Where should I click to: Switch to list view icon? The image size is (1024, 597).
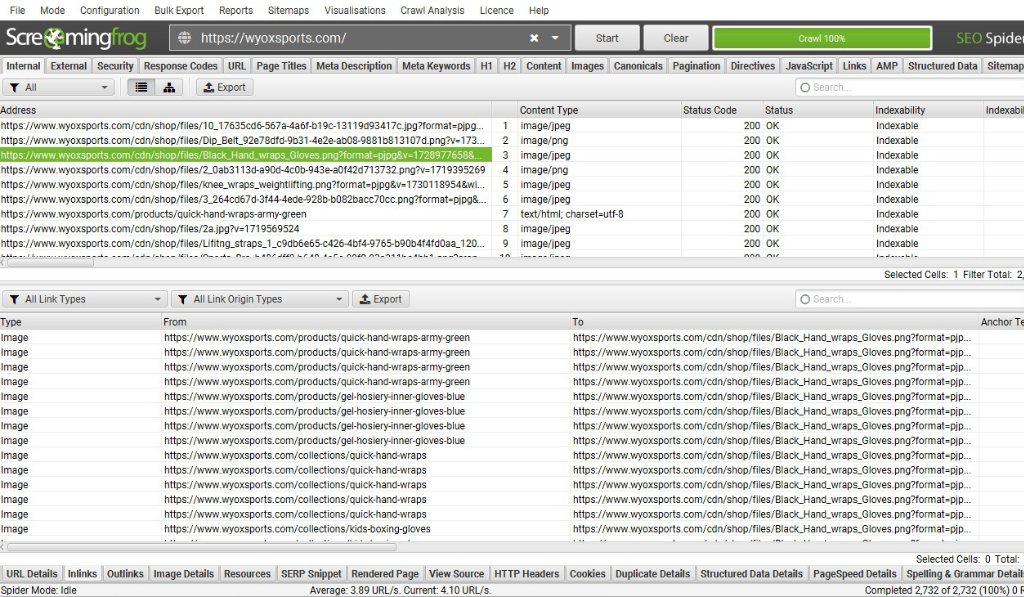(x=141, y=88)
